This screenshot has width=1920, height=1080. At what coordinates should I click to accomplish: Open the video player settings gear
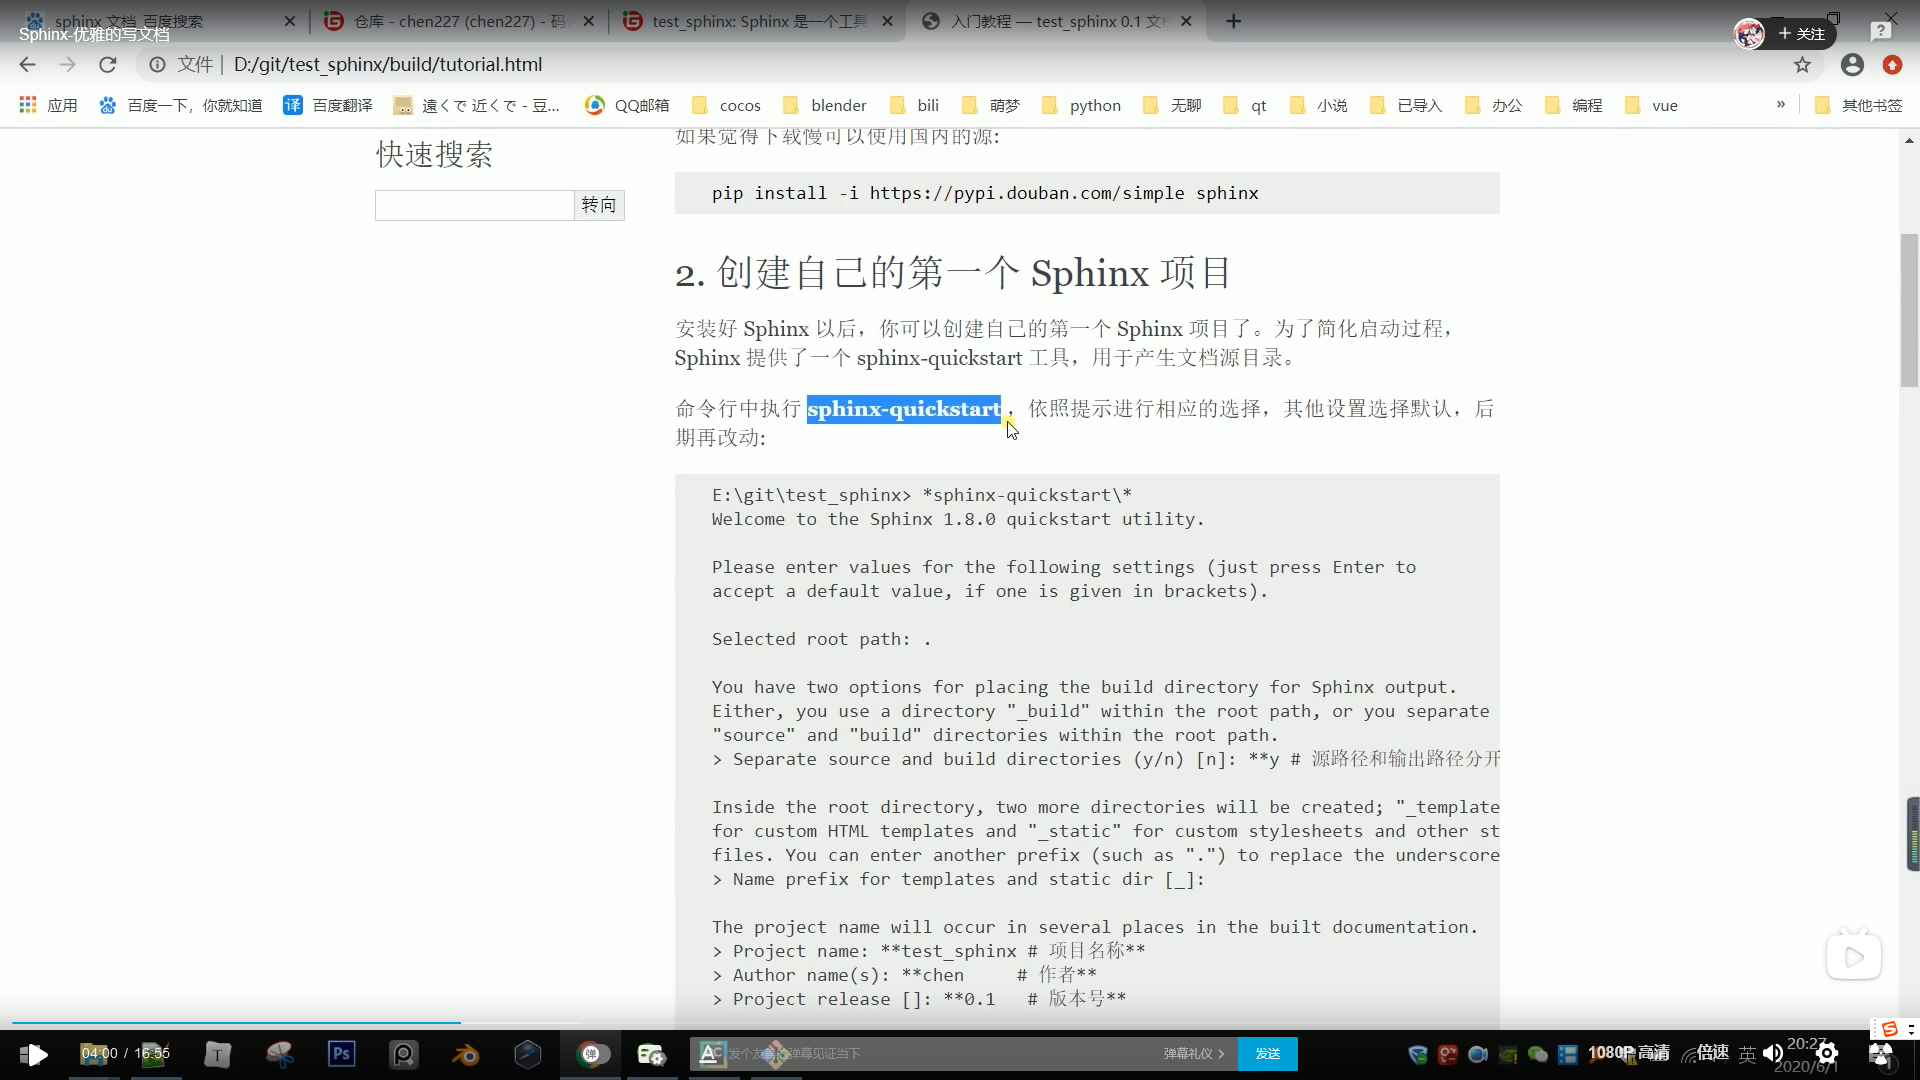point(1827,1053)
